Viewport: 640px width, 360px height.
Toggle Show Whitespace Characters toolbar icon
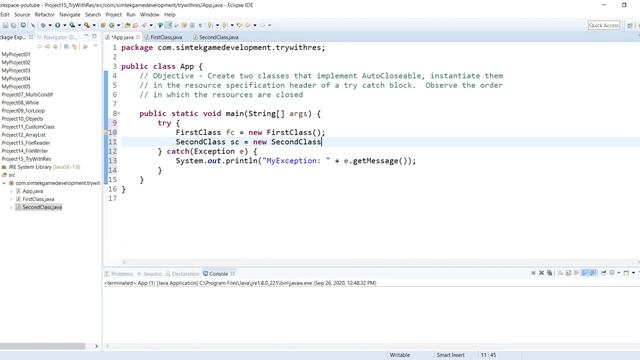pyautogui.click(x=200, y=25)
